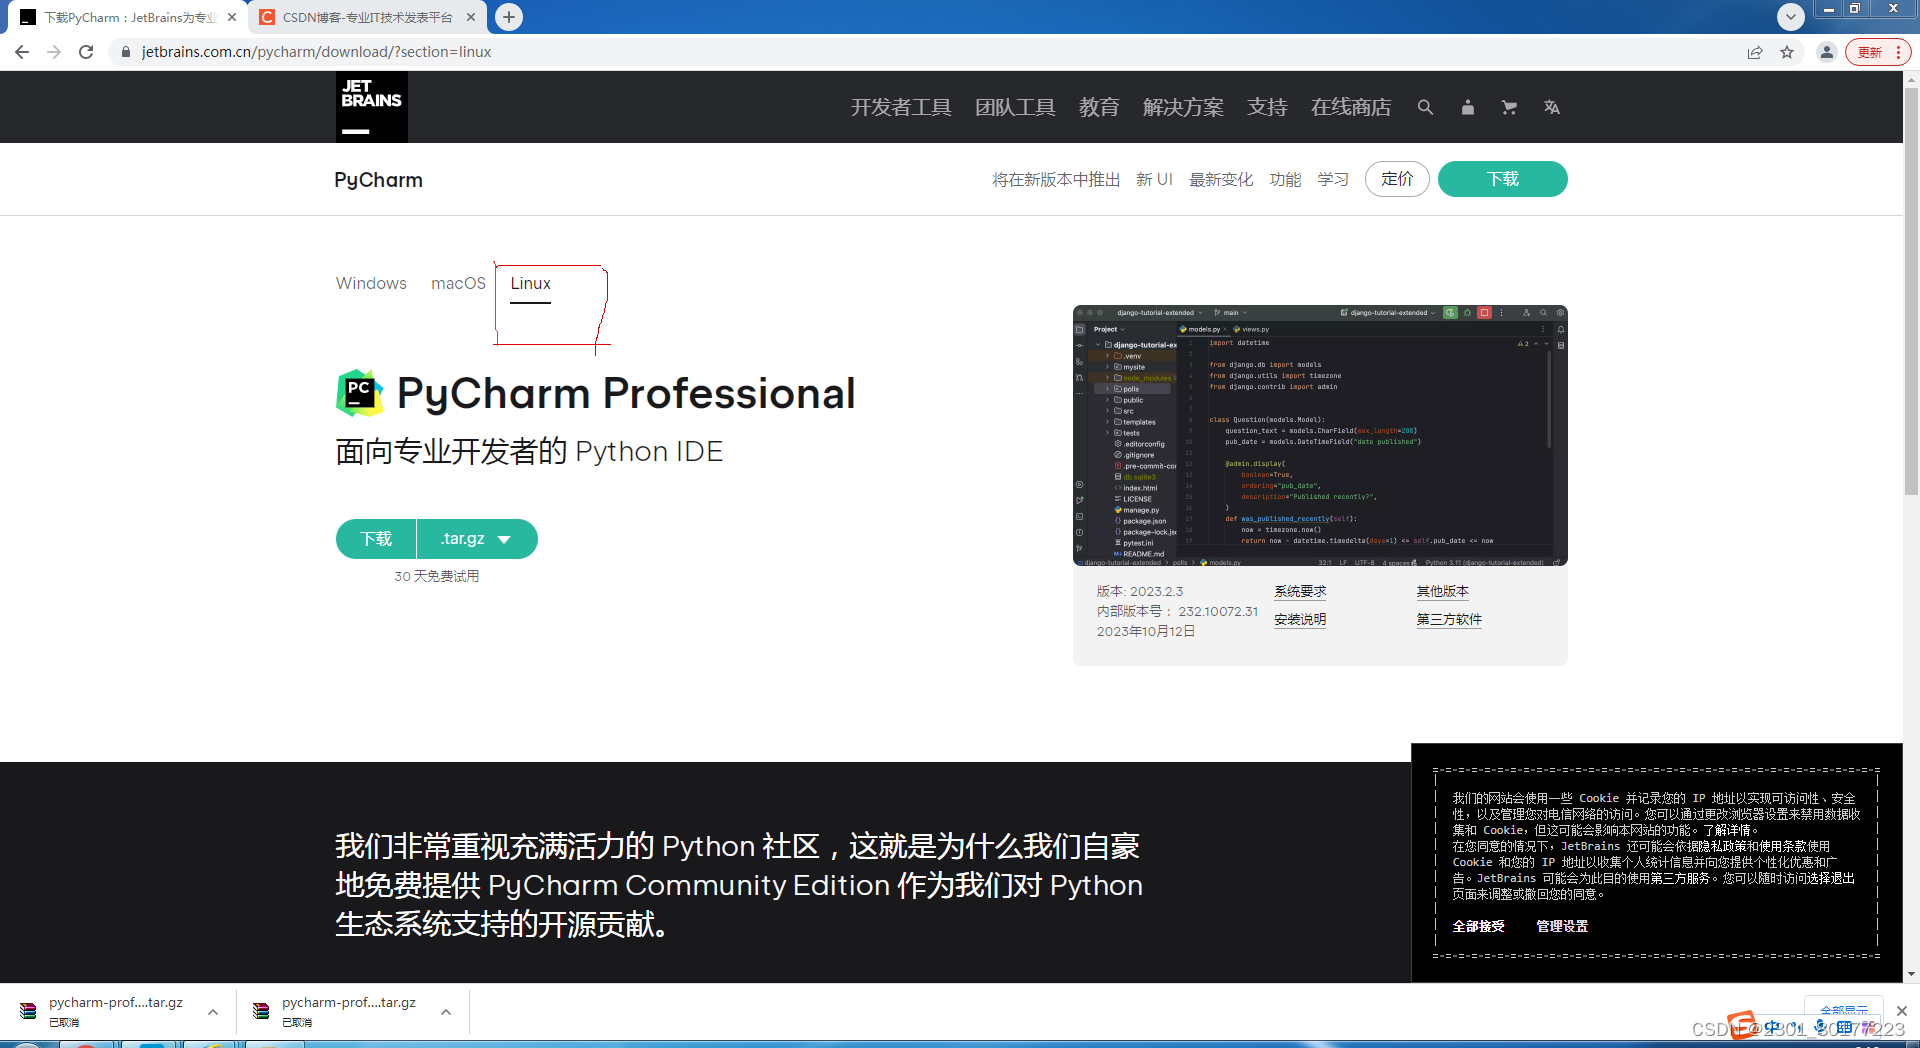Click the JetBrains logo
Viewport: 1920px width, 1048px height.
[371, 107]
